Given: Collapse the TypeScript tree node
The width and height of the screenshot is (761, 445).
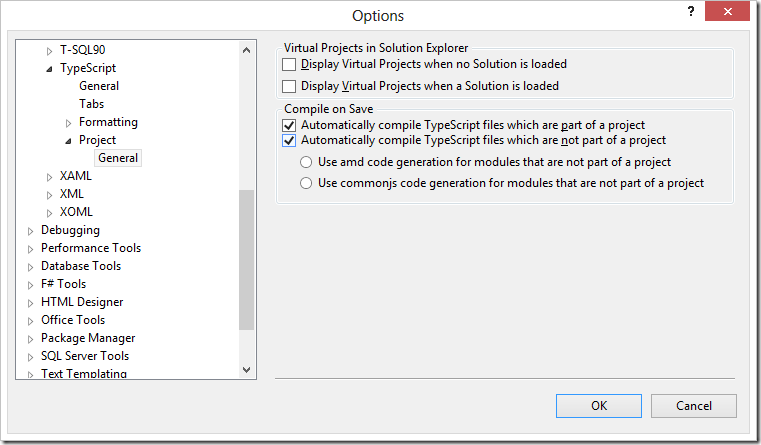Looking at the screenshot, I should [51, 69].
